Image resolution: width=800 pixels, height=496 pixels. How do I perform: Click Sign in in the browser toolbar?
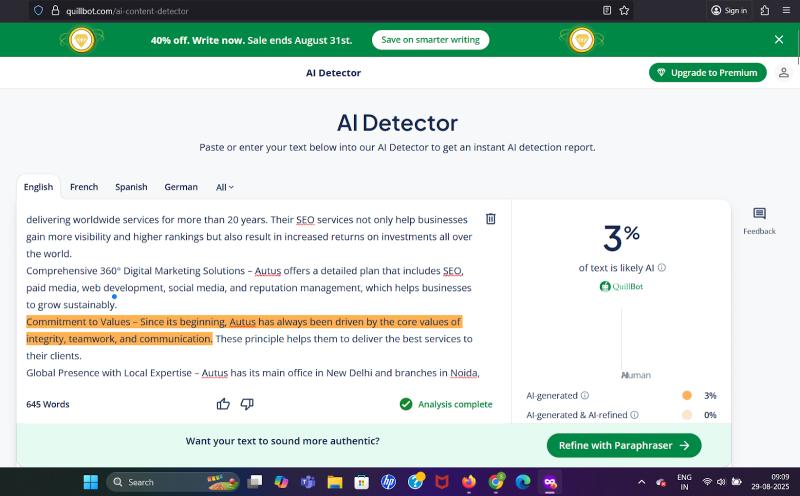click(729, 10)
